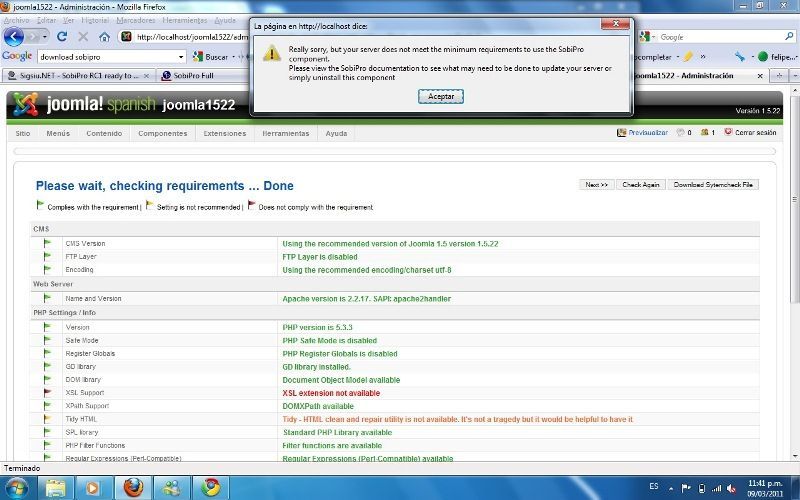Click Download Systemcheck File button
Viewport: 800px width, 500px height.
click(713, 185)
